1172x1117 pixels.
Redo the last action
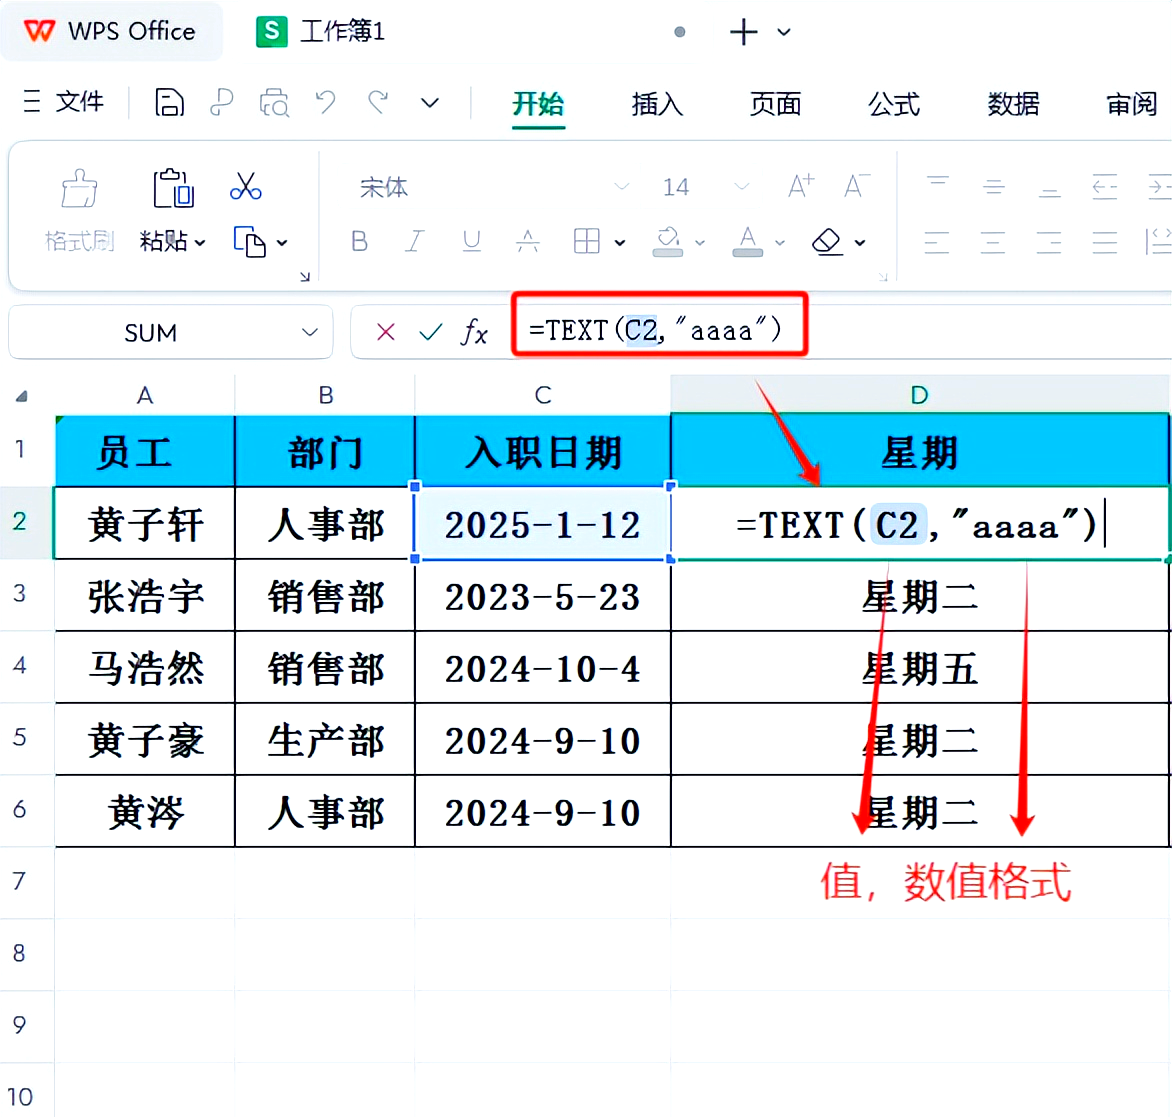tap(377, 102)
